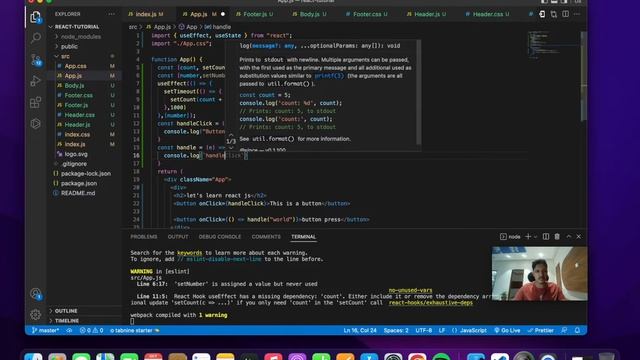Change UTF-8 encoding in status bar

[x=424, y=330]
